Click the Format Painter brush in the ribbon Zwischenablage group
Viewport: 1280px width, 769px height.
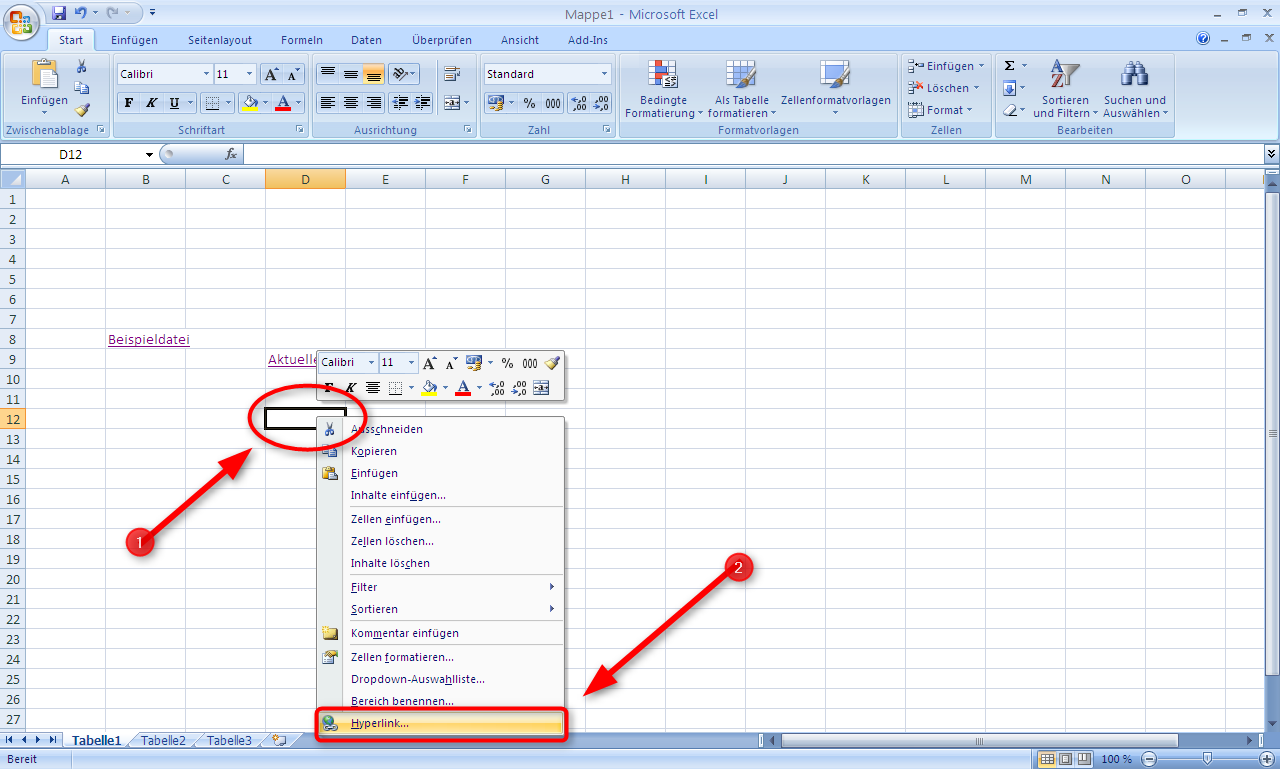82,110
